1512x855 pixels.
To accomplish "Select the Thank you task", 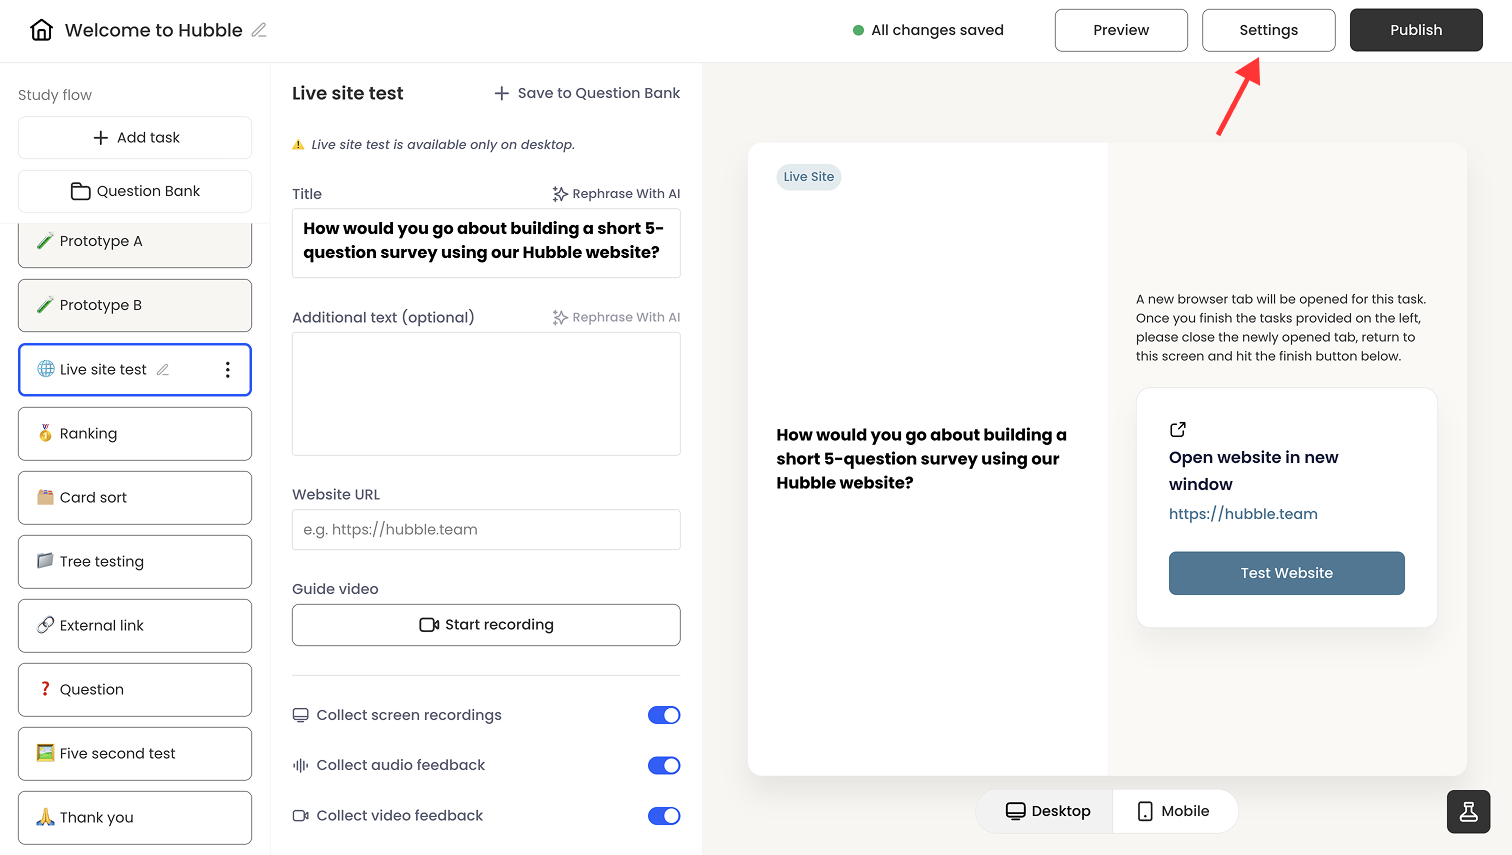I will coord(135,818).
